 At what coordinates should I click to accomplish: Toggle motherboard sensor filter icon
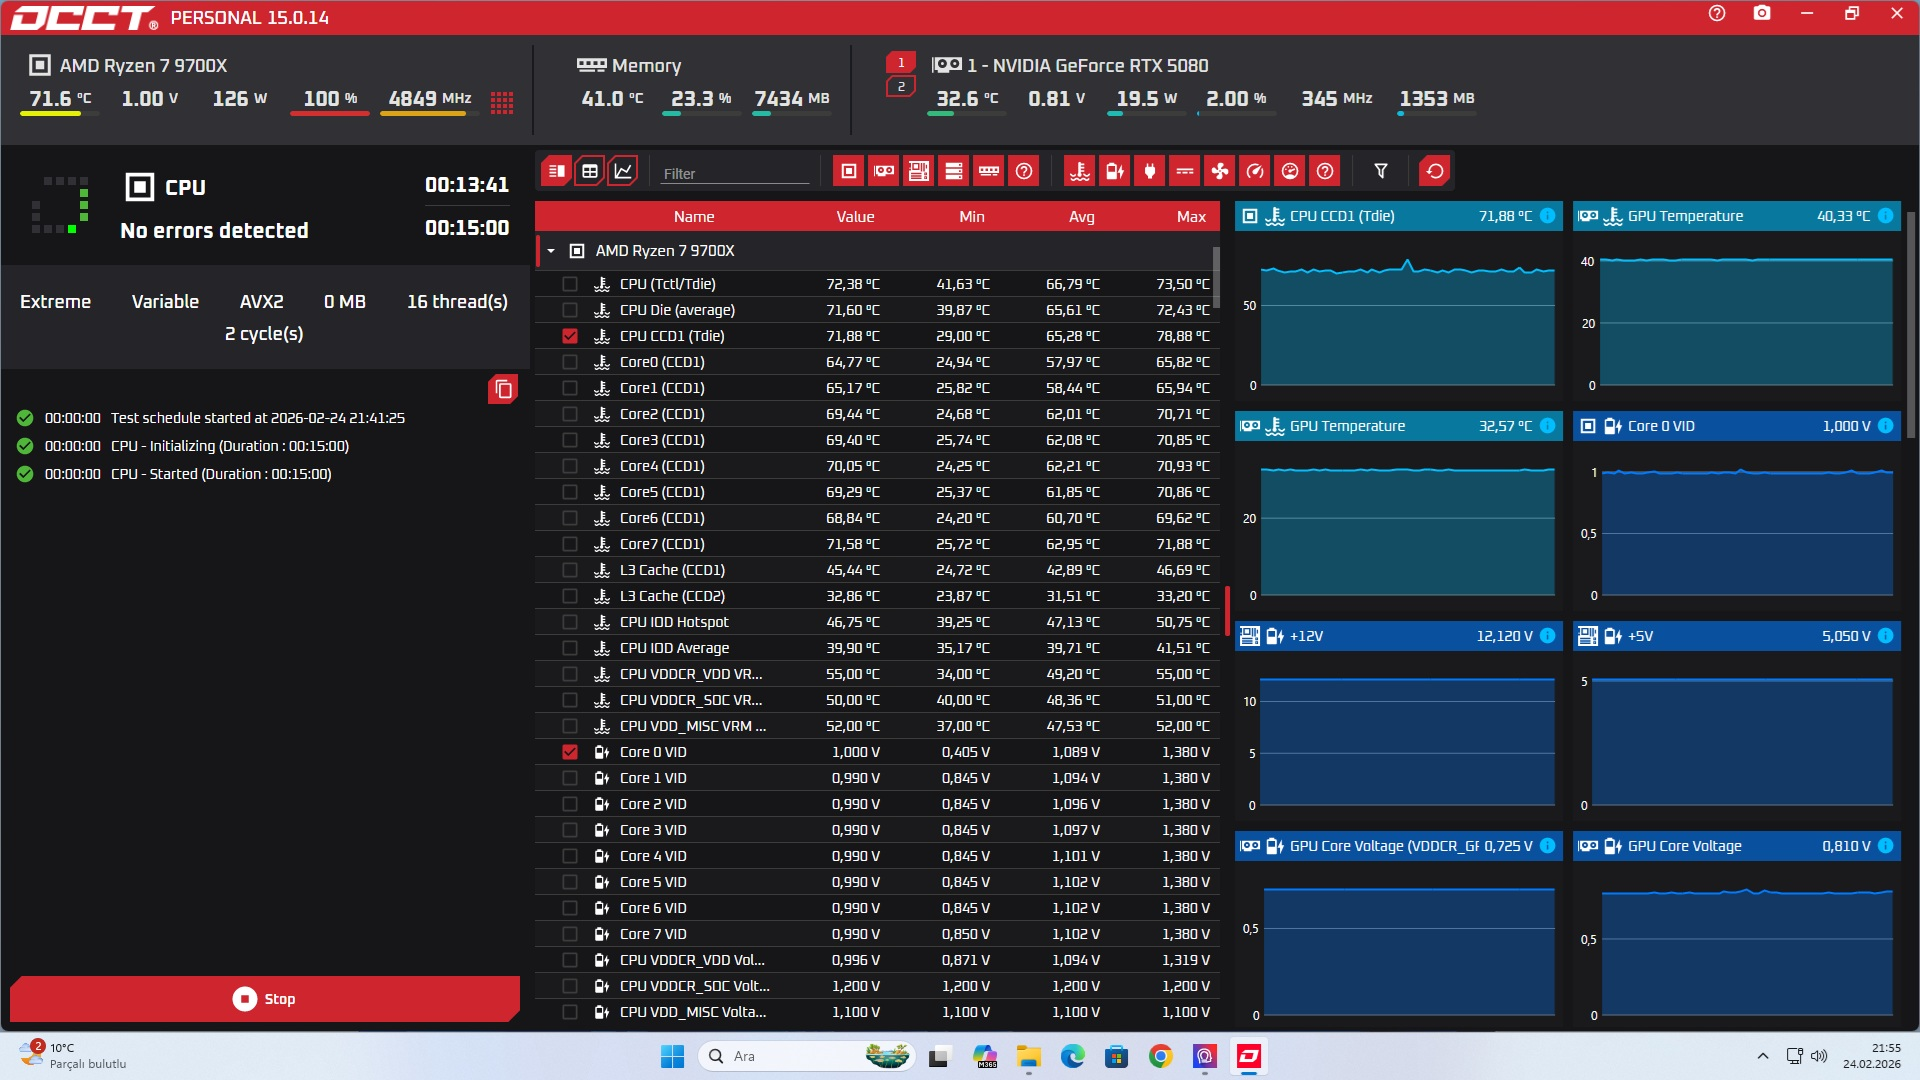919,171
